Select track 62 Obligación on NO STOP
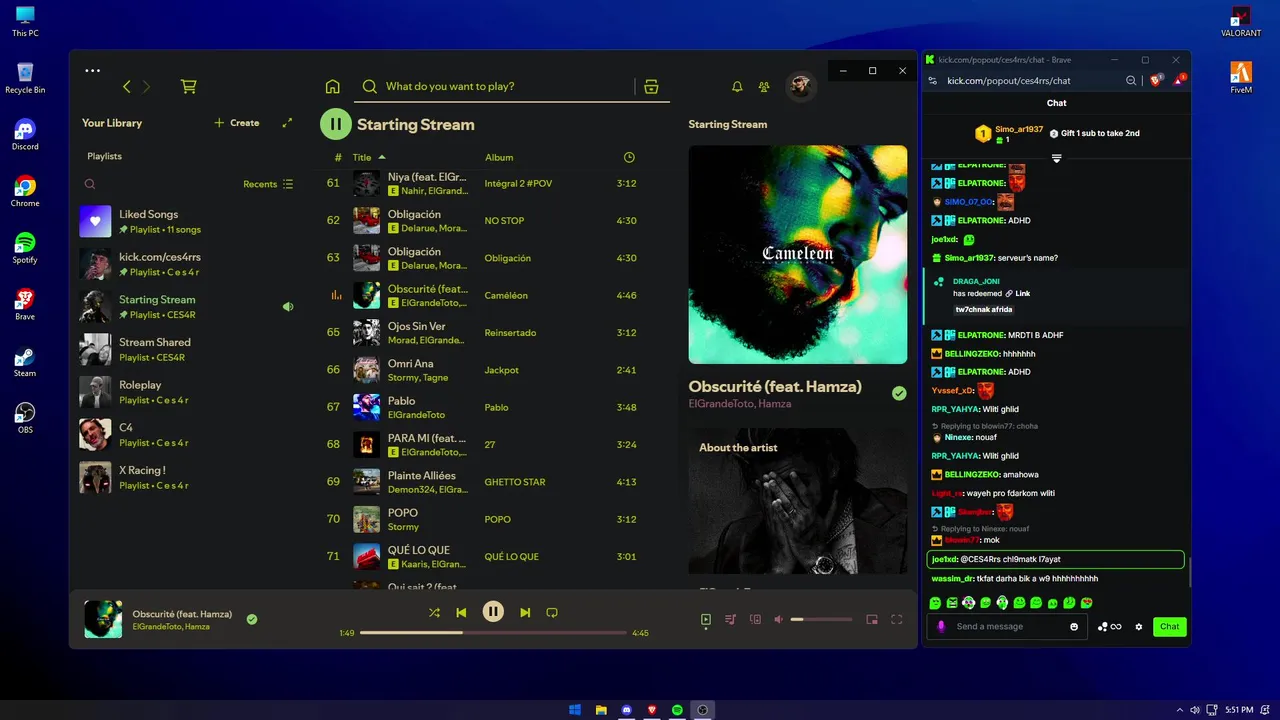 pyautogui.click(x=495, y=220)
